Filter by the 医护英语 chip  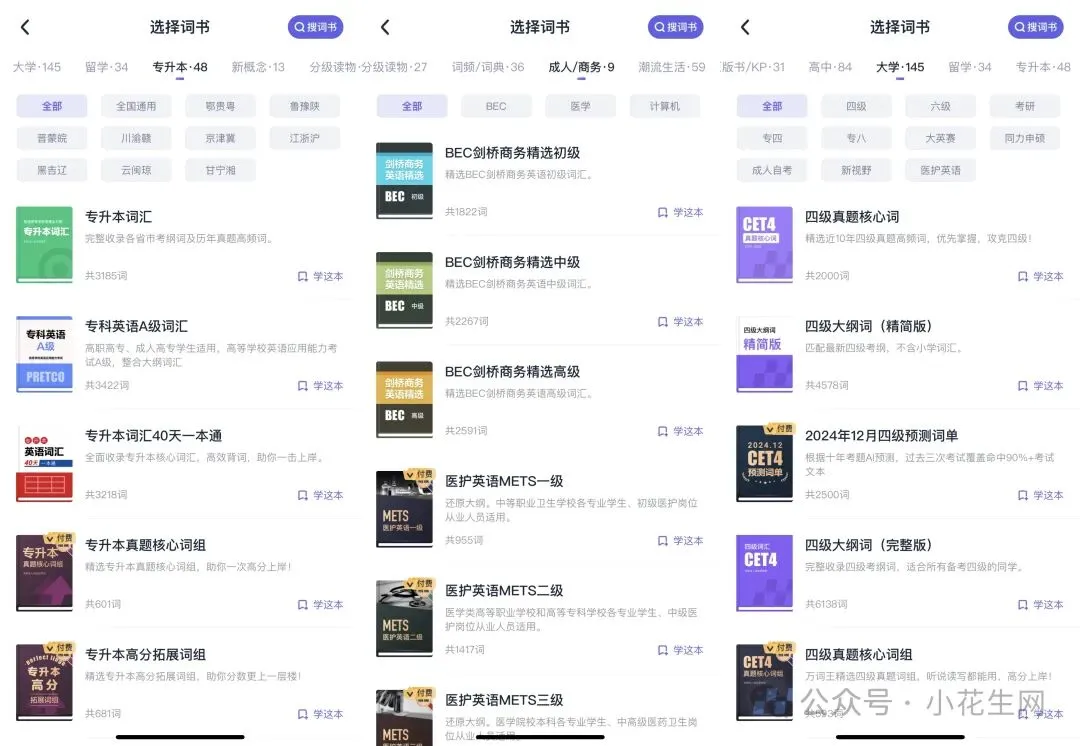point(940,170)
